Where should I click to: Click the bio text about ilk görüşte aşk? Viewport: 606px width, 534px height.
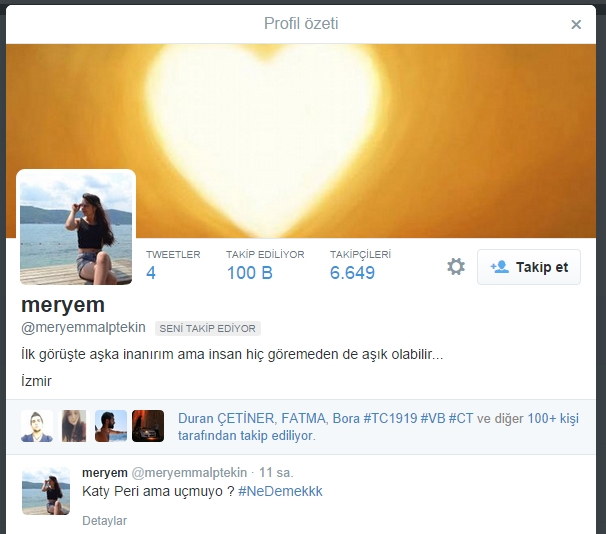tap(232, 354)
